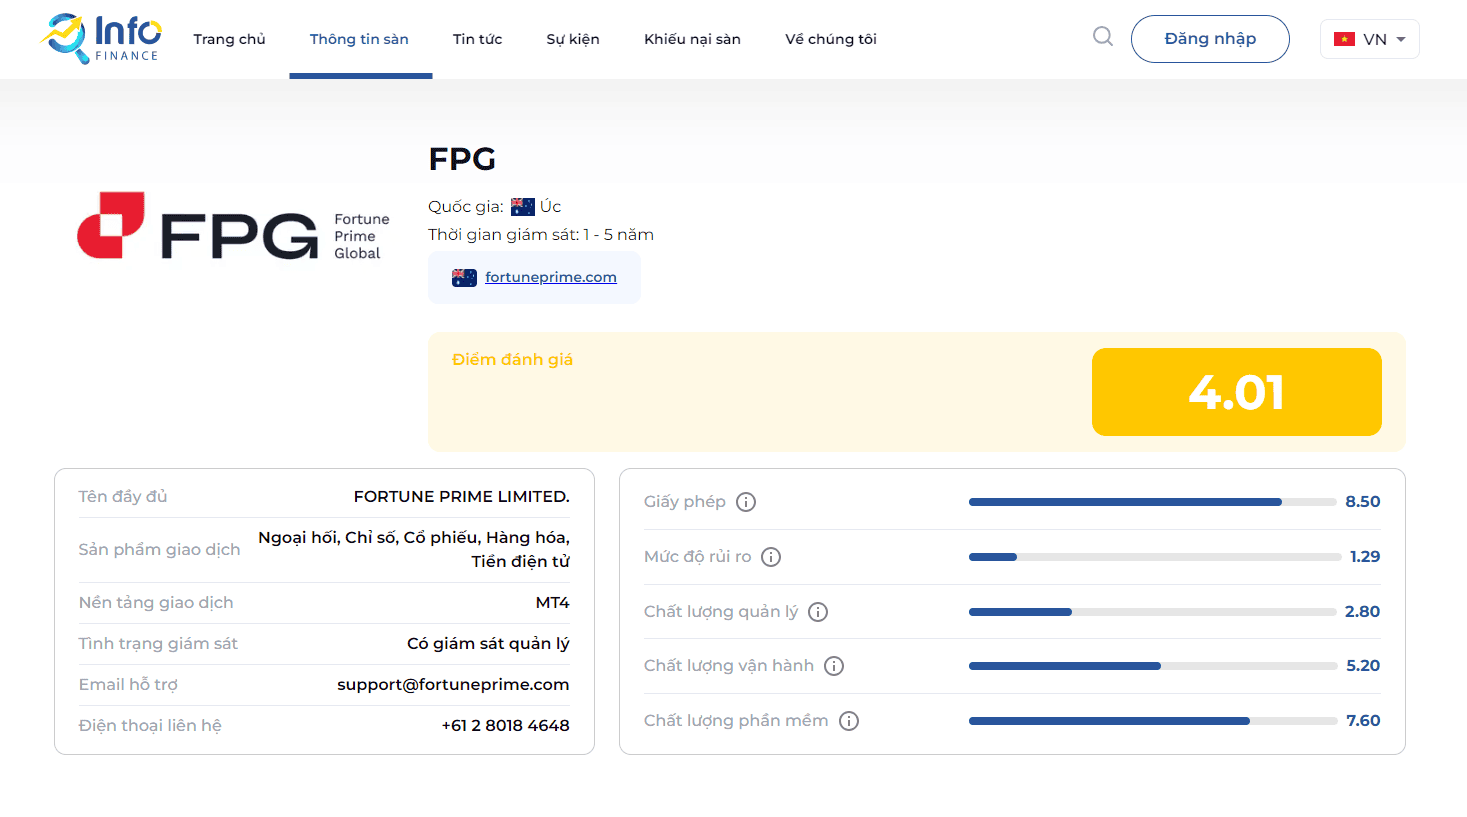Click the Chất lượng quản lý progress bar

(x=1153, y=612)
